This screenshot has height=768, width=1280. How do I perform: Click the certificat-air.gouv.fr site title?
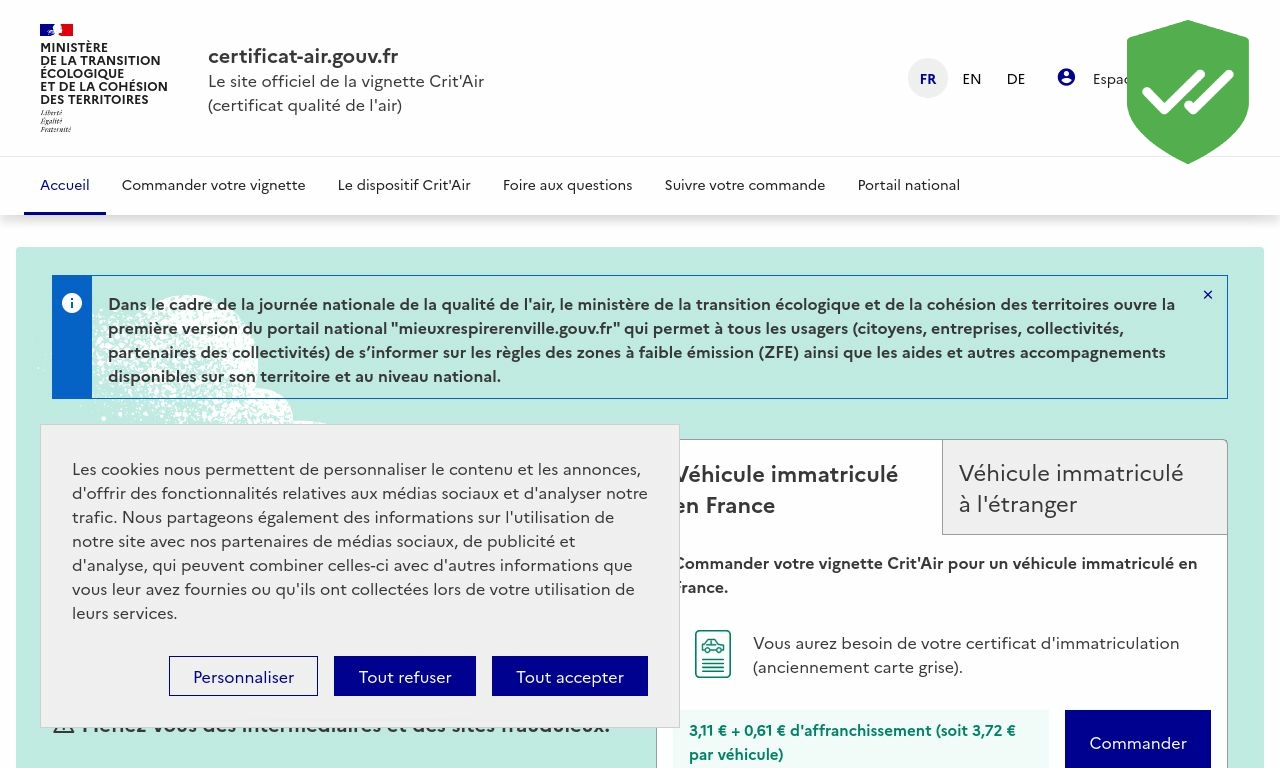(x=303, y=56)
